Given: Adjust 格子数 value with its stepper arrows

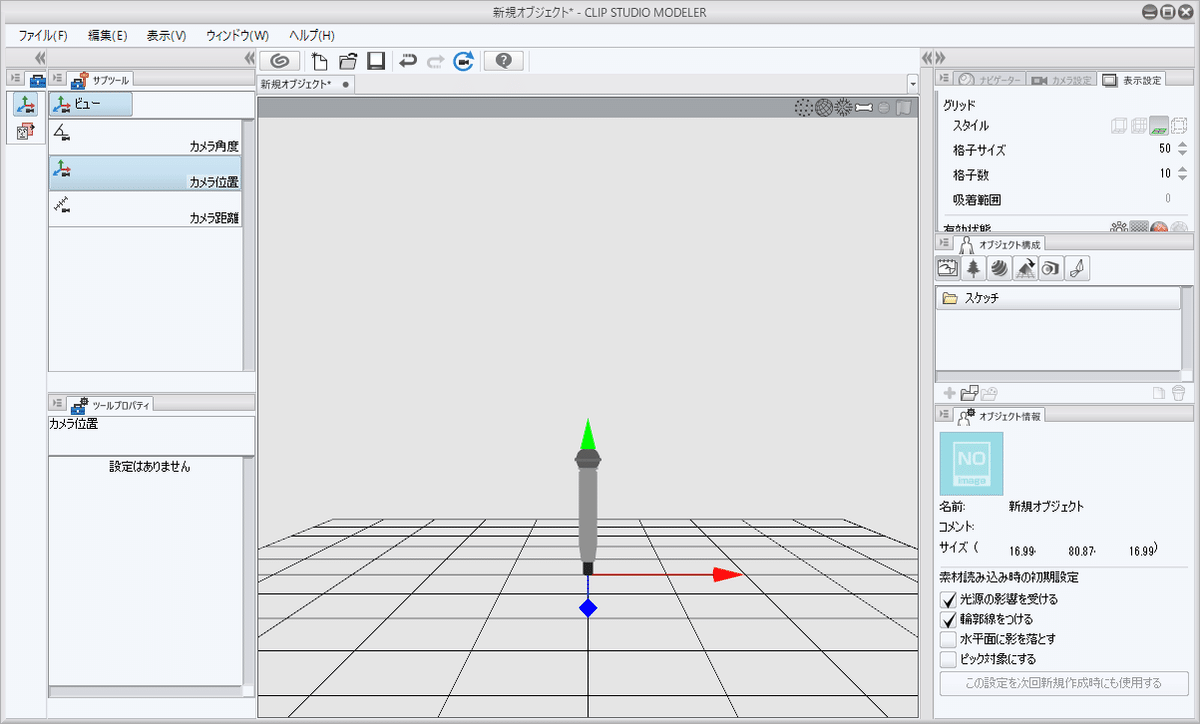Looking at the screenshot, I should 1182,173.
